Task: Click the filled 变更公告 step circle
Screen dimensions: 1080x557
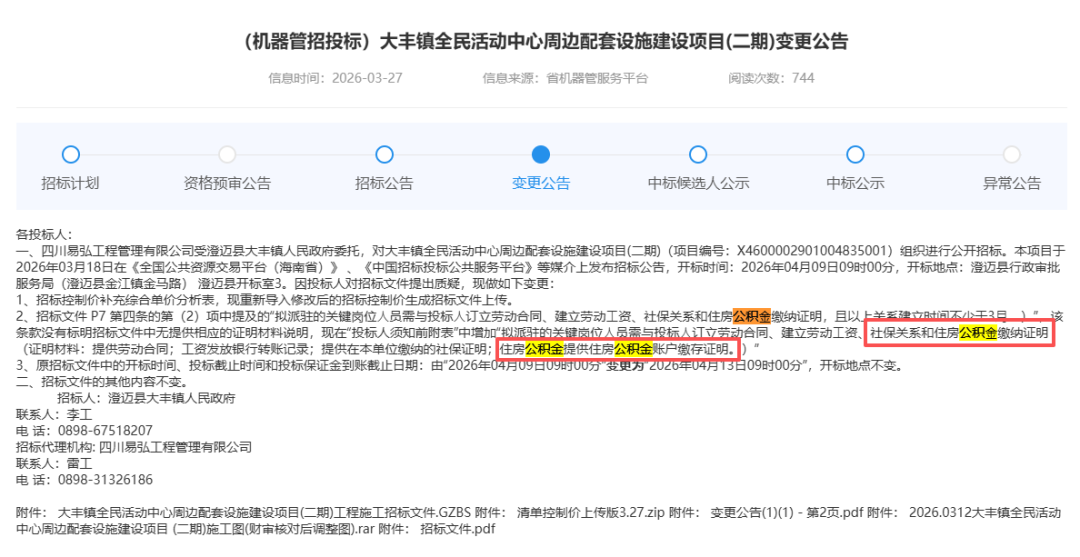Action: [541, 154]
